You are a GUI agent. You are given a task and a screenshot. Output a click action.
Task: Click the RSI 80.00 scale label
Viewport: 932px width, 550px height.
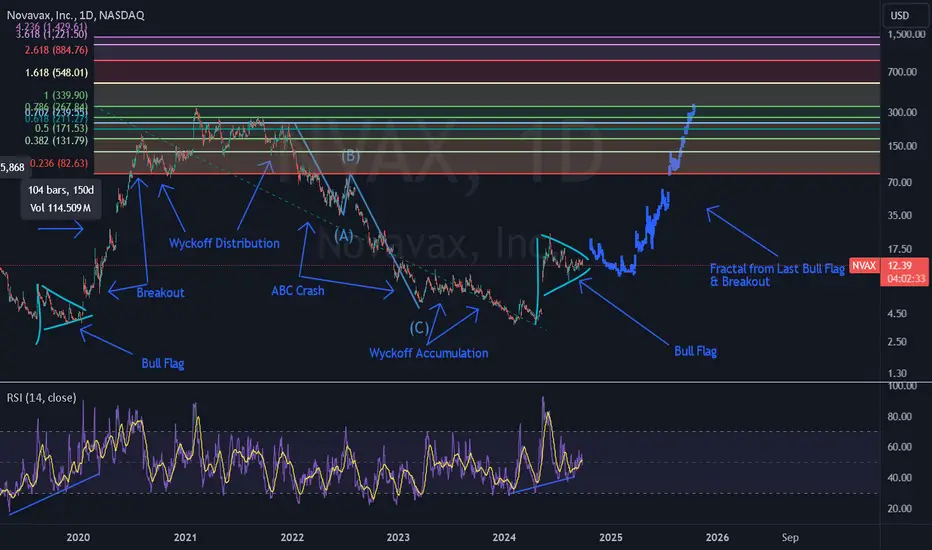[900, 416]
